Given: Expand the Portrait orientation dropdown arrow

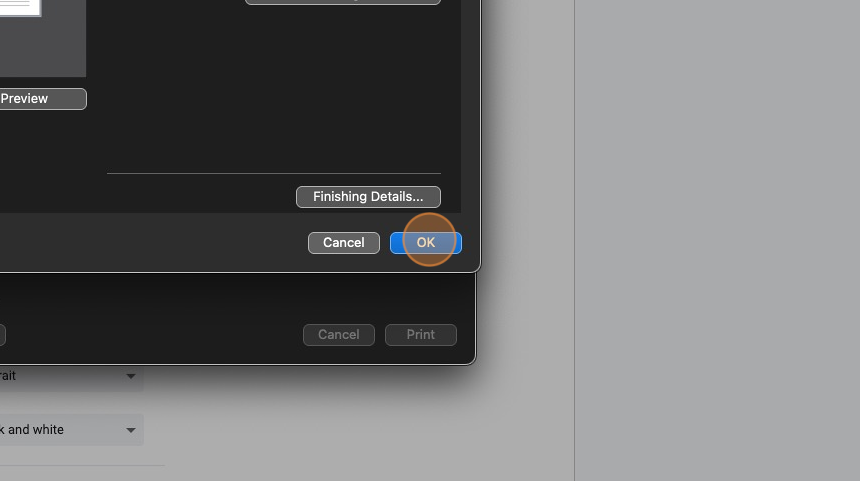Looking at the screenshot, I should click(x=131, y=376).
